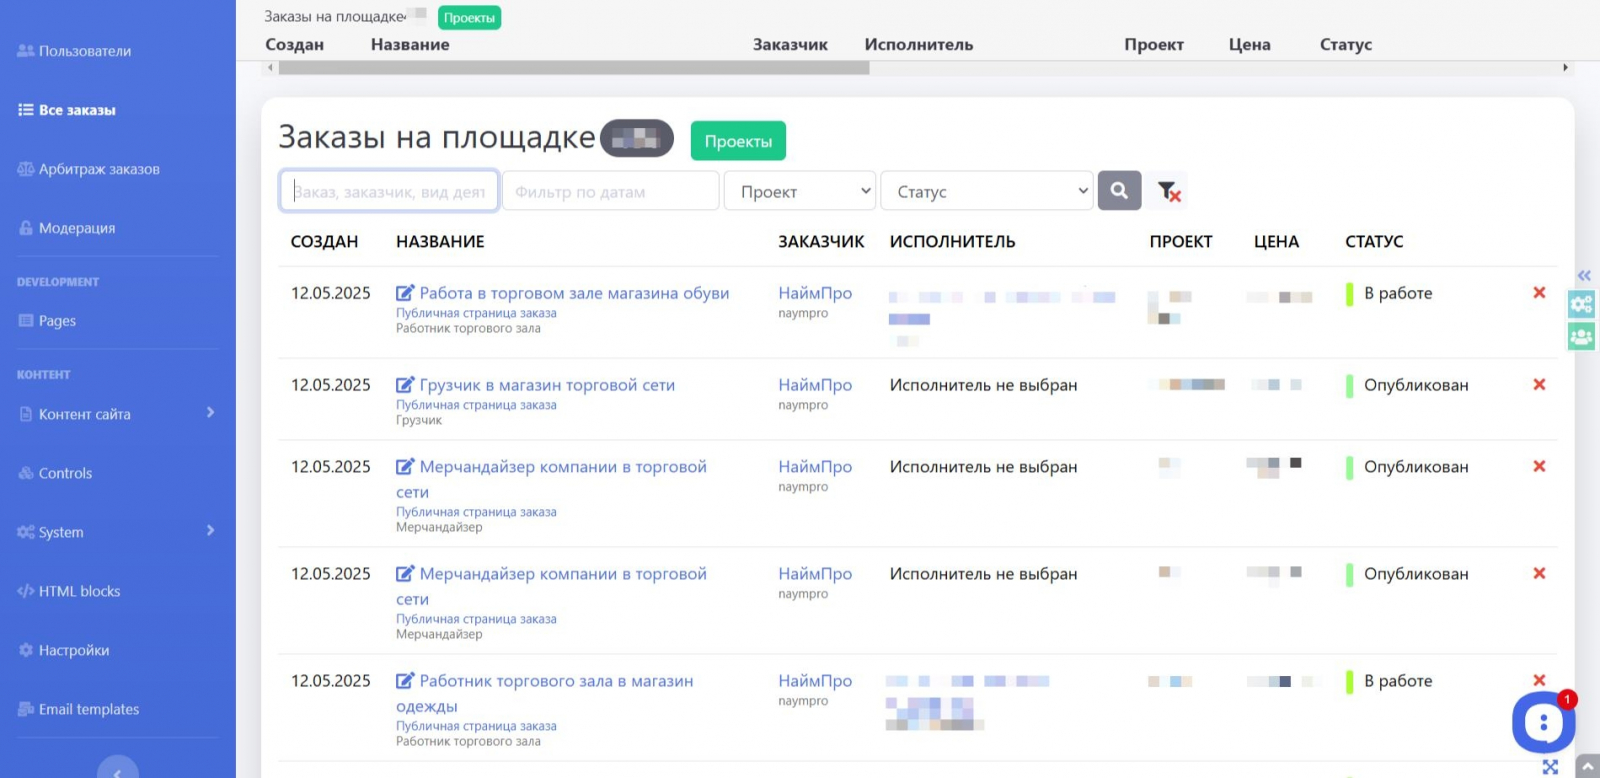Open public page for Работник торгового зала в магазин одежды

[476, 726]
